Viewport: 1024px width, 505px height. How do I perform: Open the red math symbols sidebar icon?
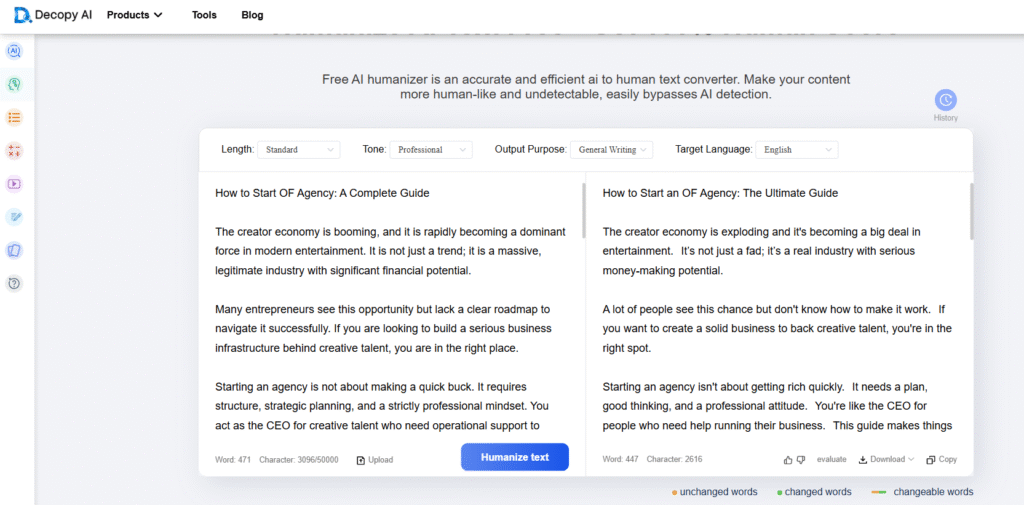(14, 151)
